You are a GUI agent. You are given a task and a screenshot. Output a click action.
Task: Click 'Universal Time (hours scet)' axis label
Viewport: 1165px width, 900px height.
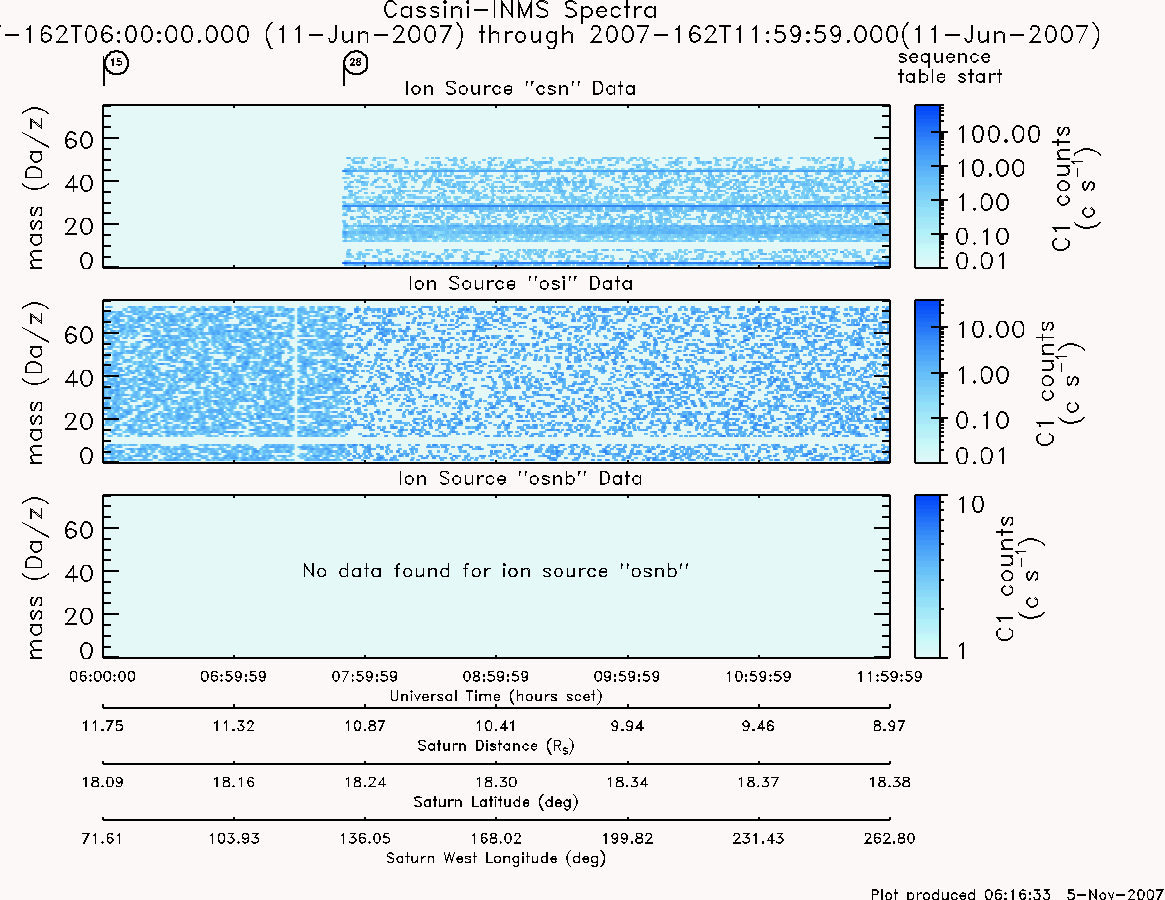496,696
